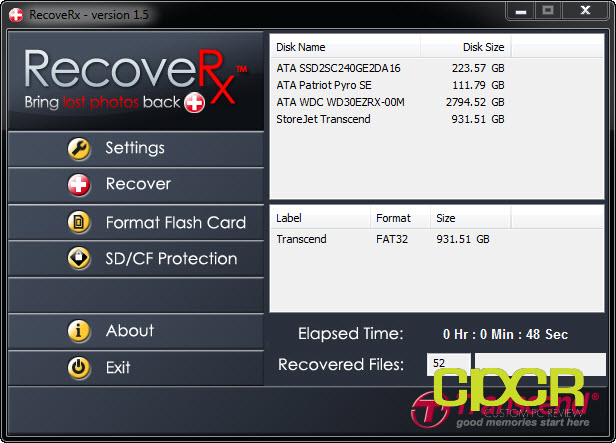Click the FAT32 format cell
Viewport: 616px width, 443px height.
pyautogui.click(x=392, y=239)
